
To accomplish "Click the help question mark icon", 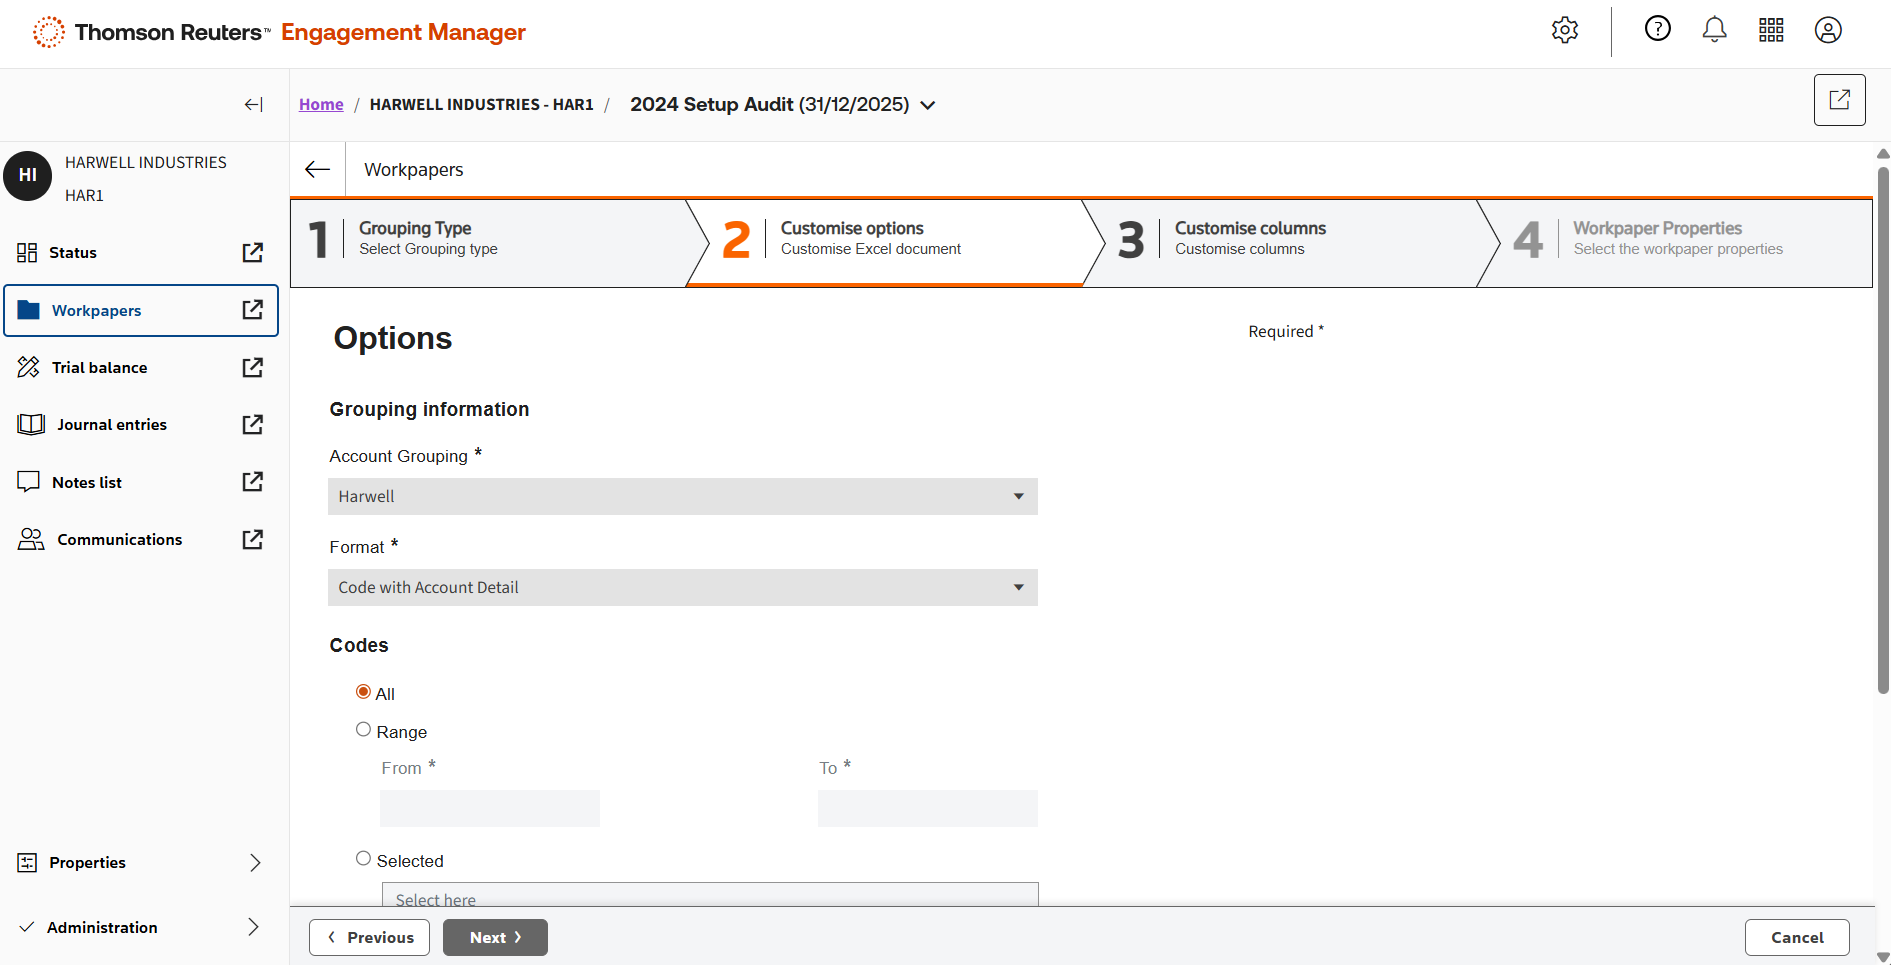I will pos(1657,29).
